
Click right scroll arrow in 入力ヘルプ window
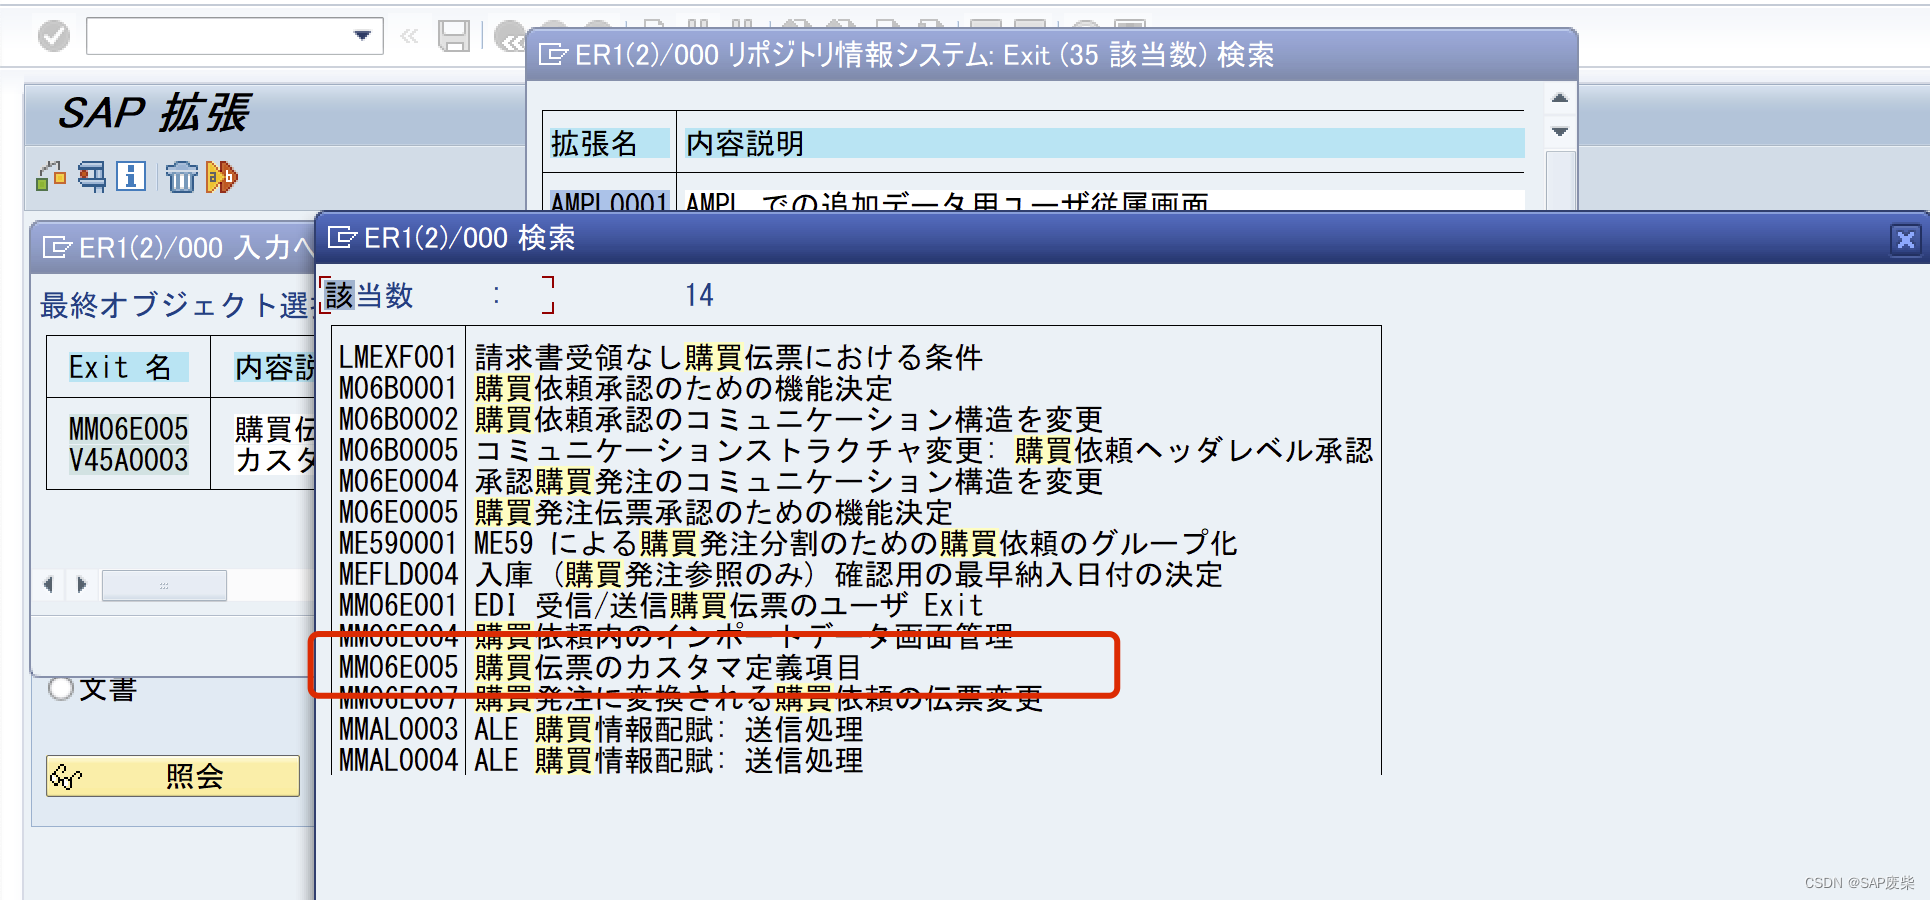82,584
